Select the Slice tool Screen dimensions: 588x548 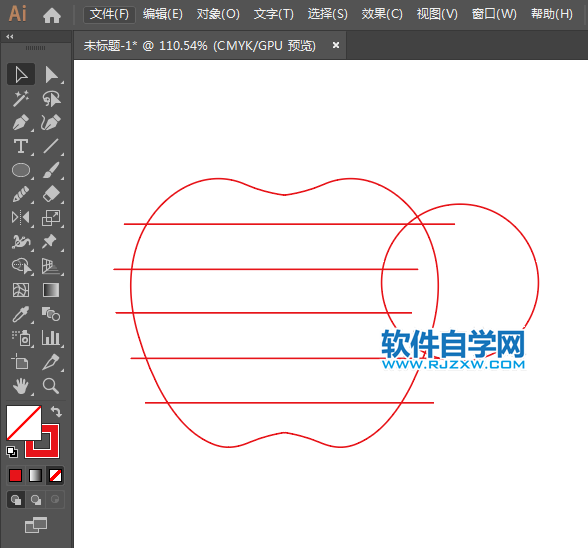(x=51, y=362)
